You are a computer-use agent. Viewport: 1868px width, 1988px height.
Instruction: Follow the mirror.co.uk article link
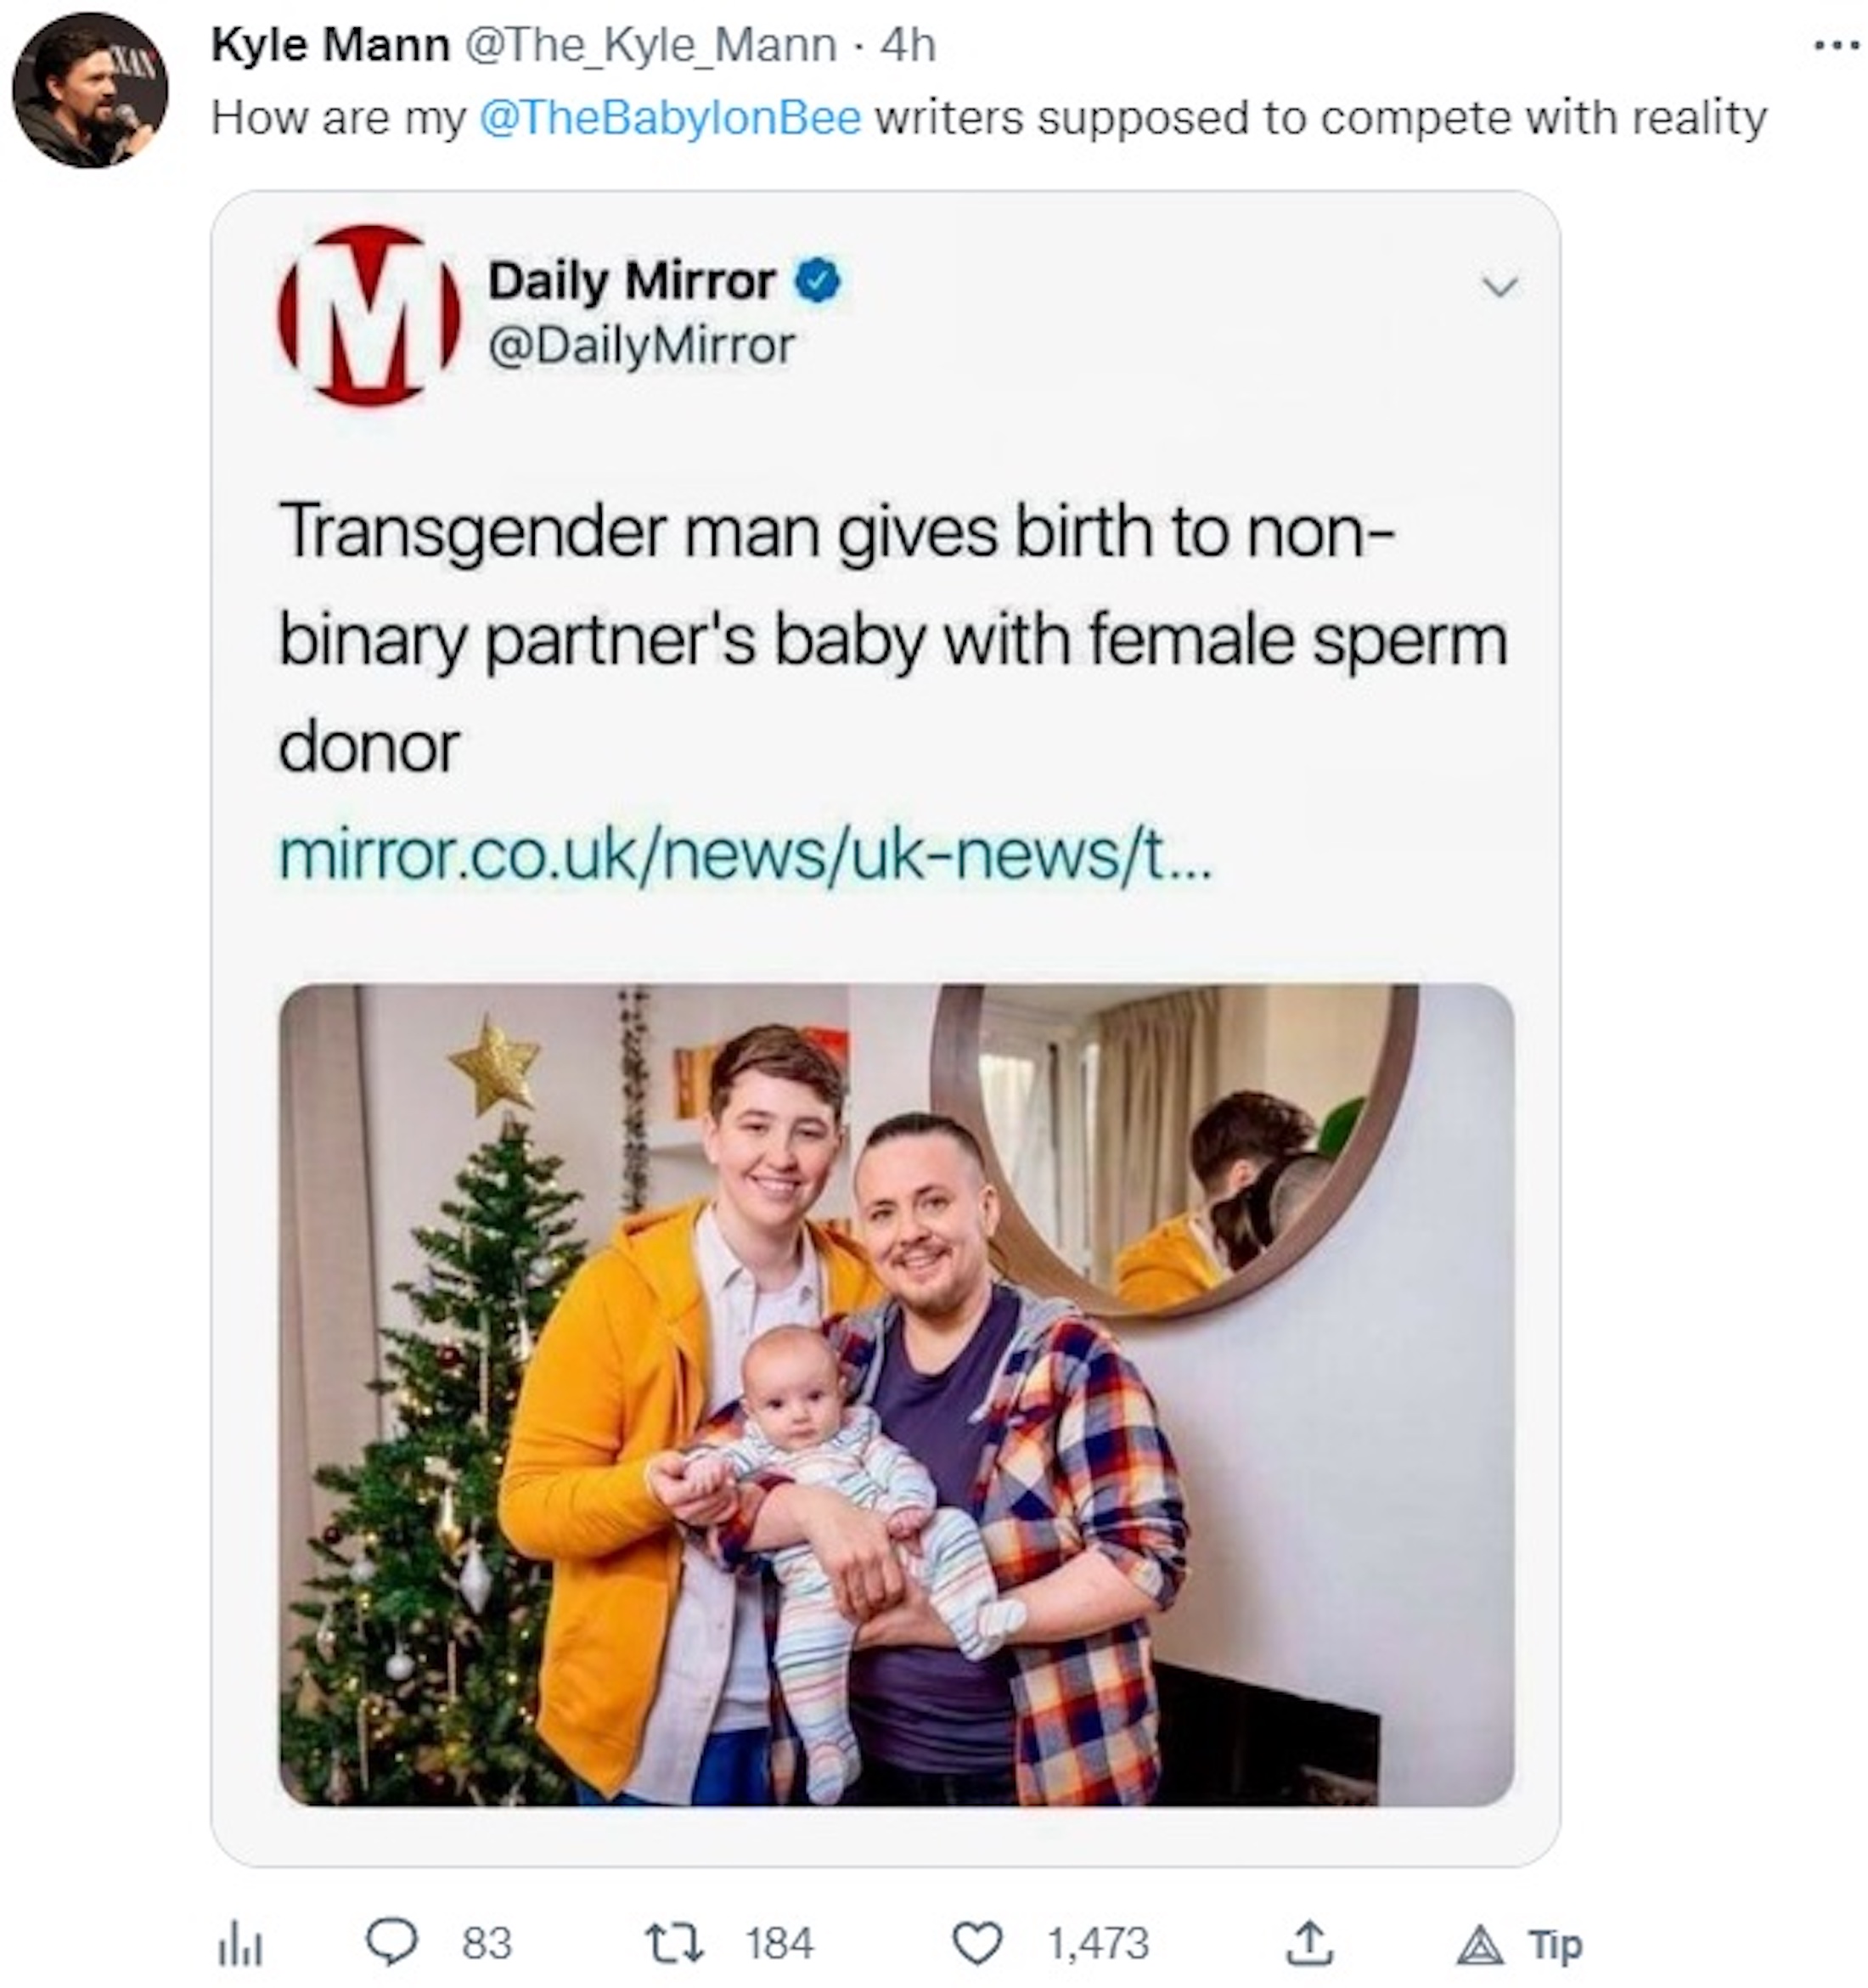click(x=744, y=856)
